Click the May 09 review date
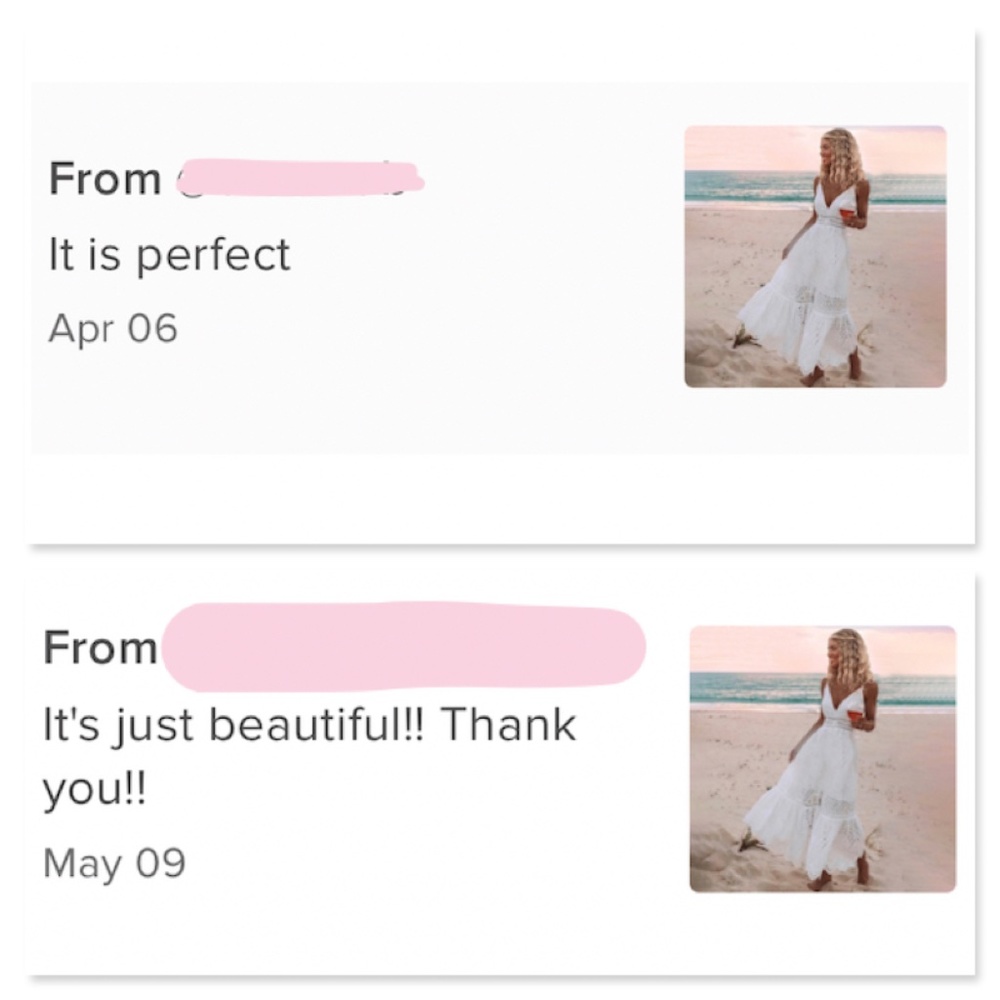 coord(114,862)
